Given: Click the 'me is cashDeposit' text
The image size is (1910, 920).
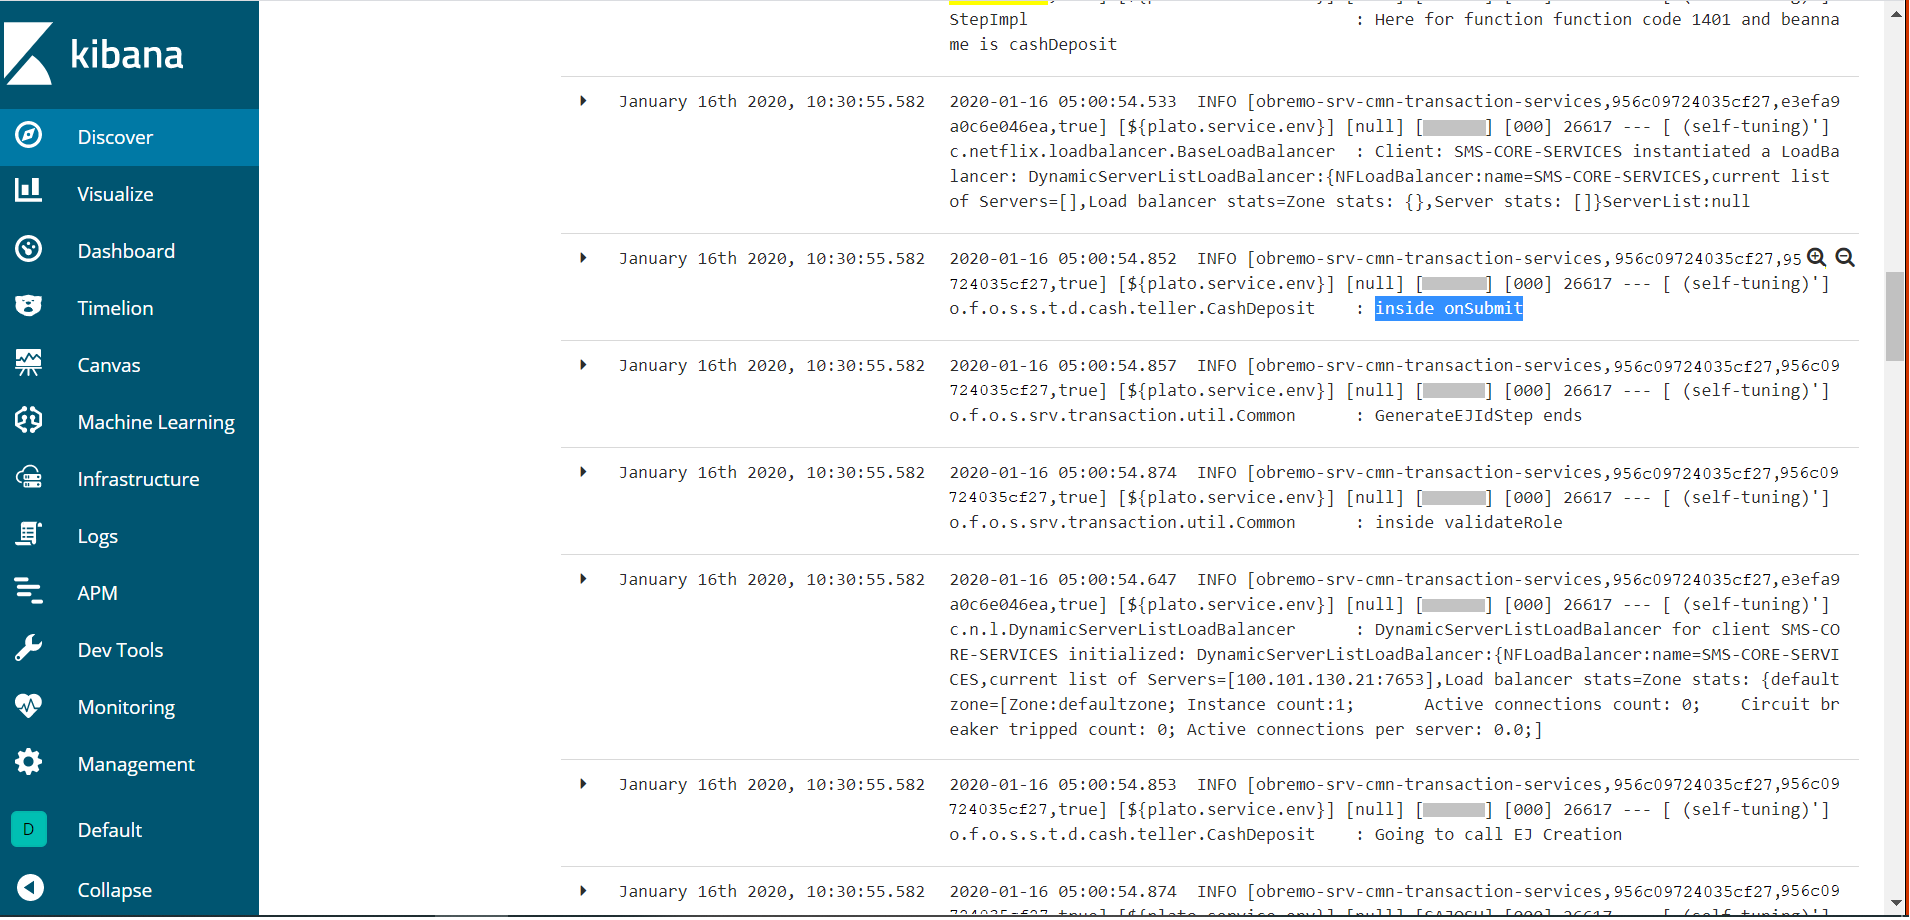Looking at the screenshot, I should pyautogui.click(x=1033, y=44).
